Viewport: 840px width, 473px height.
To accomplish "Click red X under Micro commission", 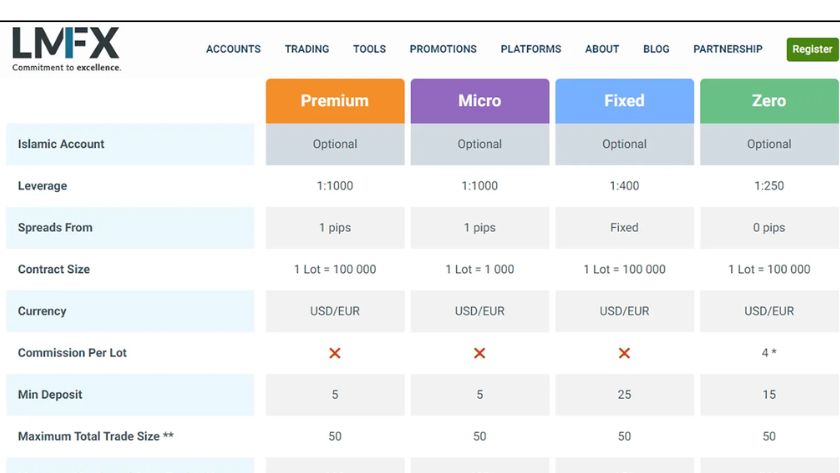I will (480, 353).
